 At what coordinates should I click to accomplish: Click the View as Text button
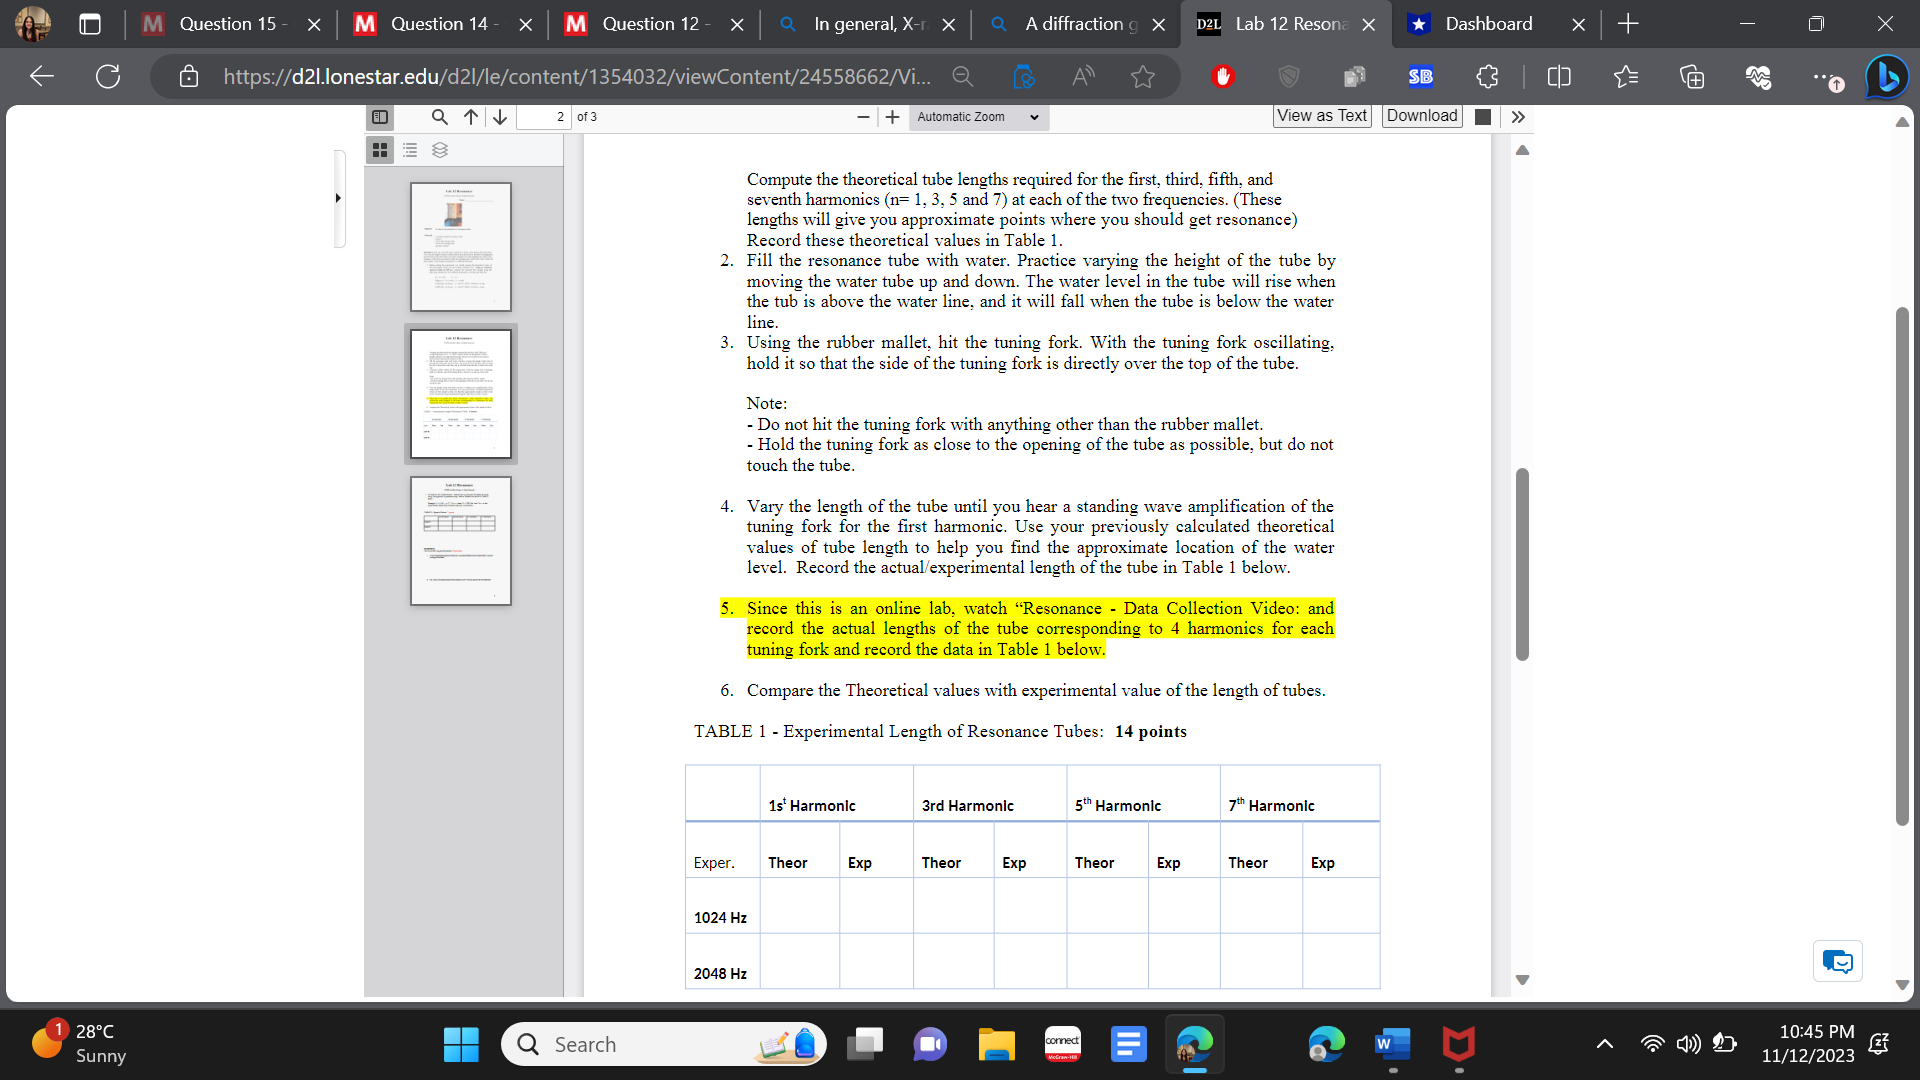[x=1321, y=116]
